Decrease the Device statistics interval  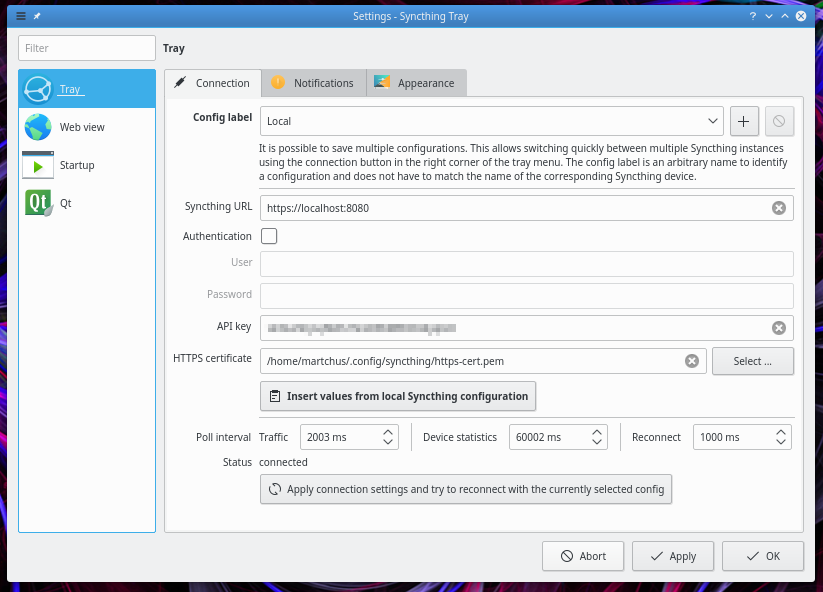tap(597, 442)
